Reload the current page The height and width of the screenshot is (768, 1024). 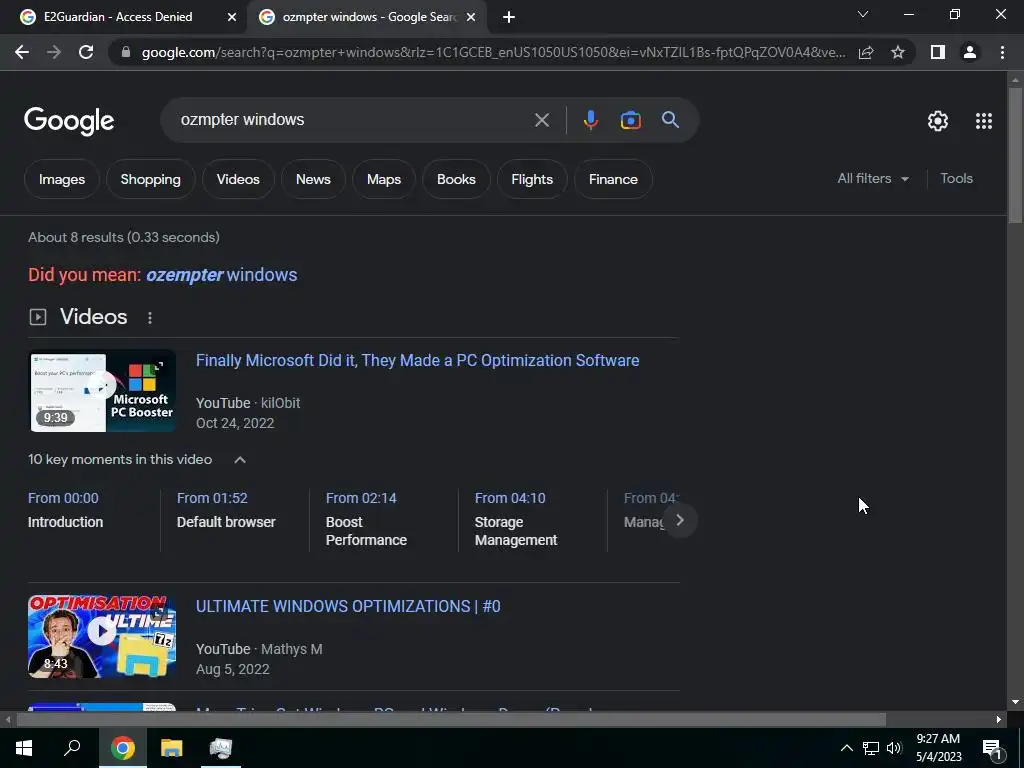coord(86,52)
